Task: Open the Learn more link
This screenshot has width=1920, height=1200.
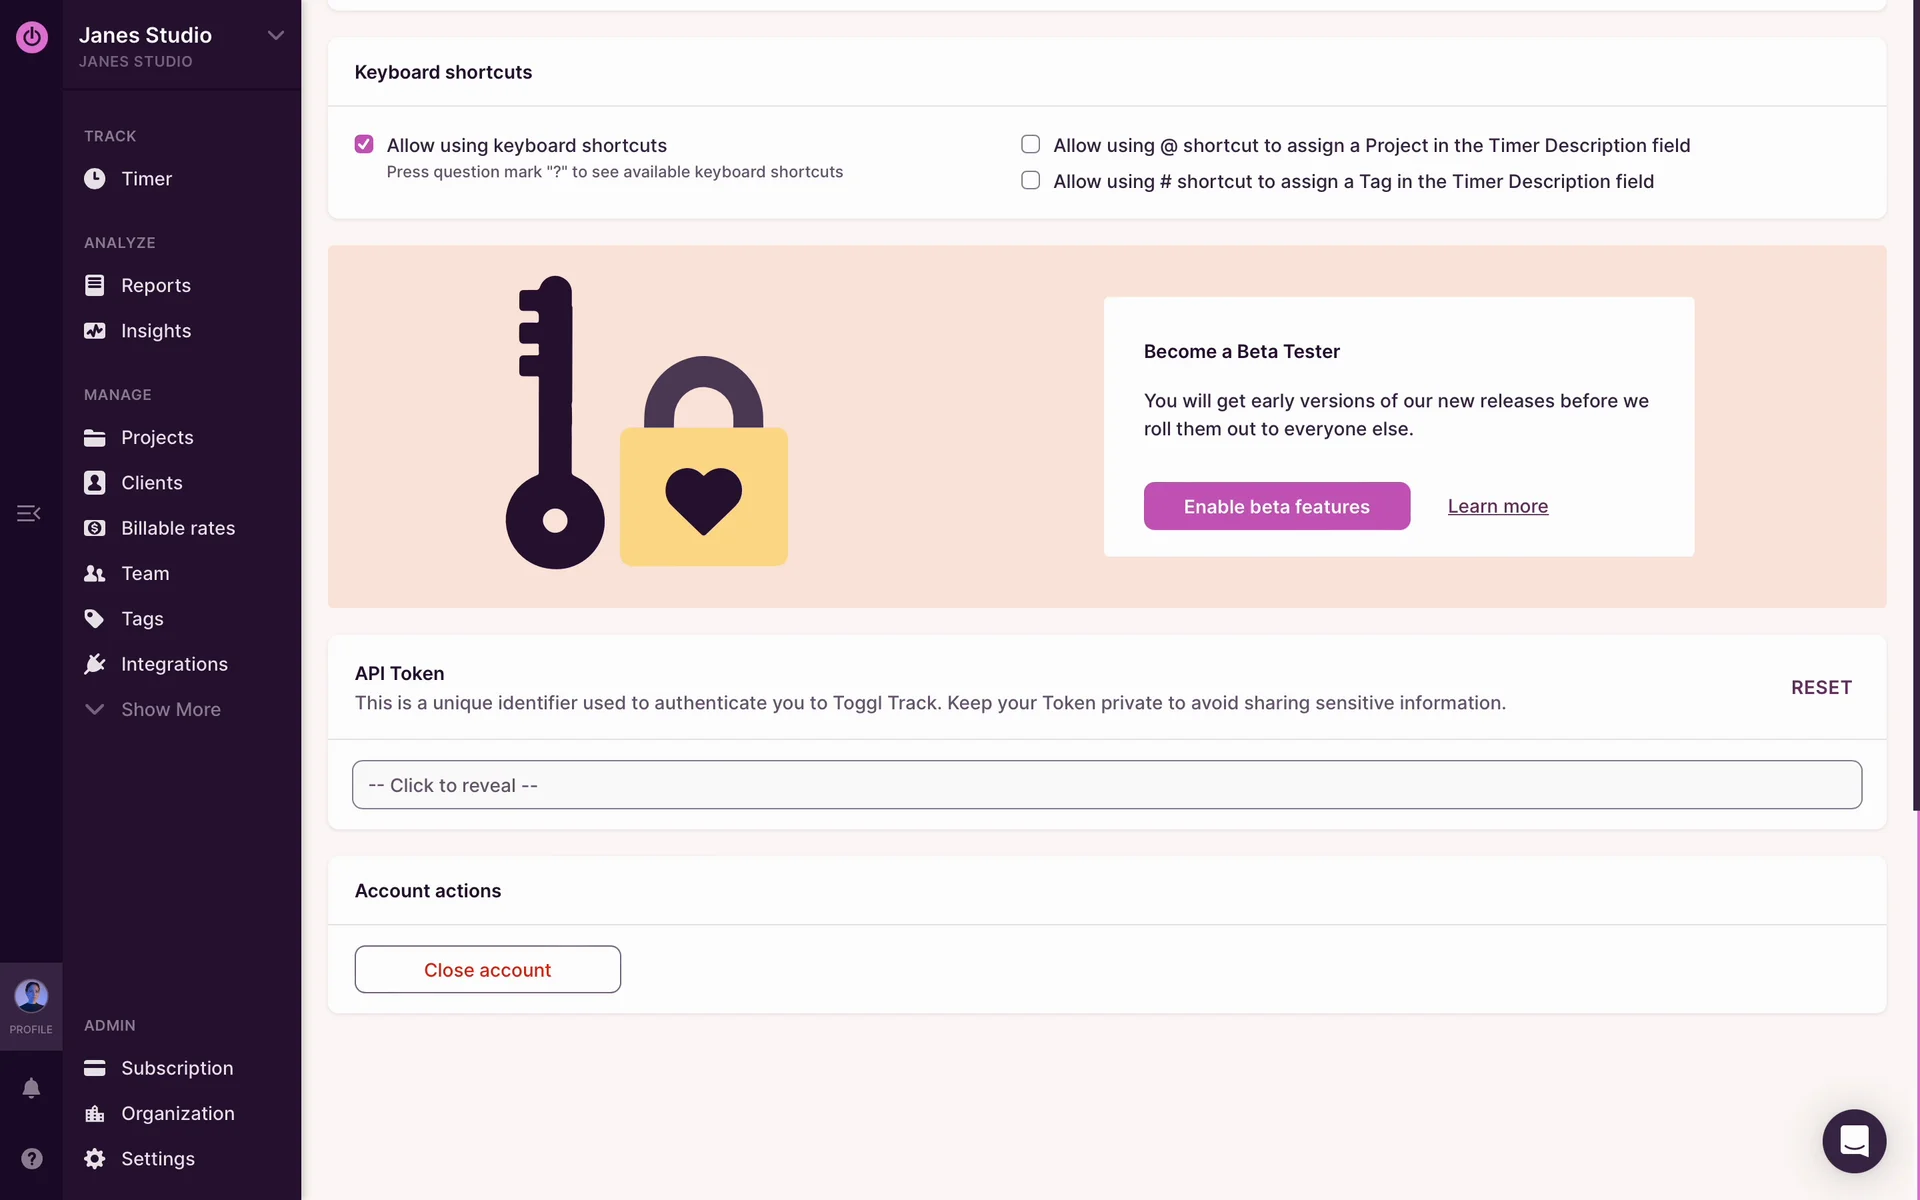Action: (1497, 506)
